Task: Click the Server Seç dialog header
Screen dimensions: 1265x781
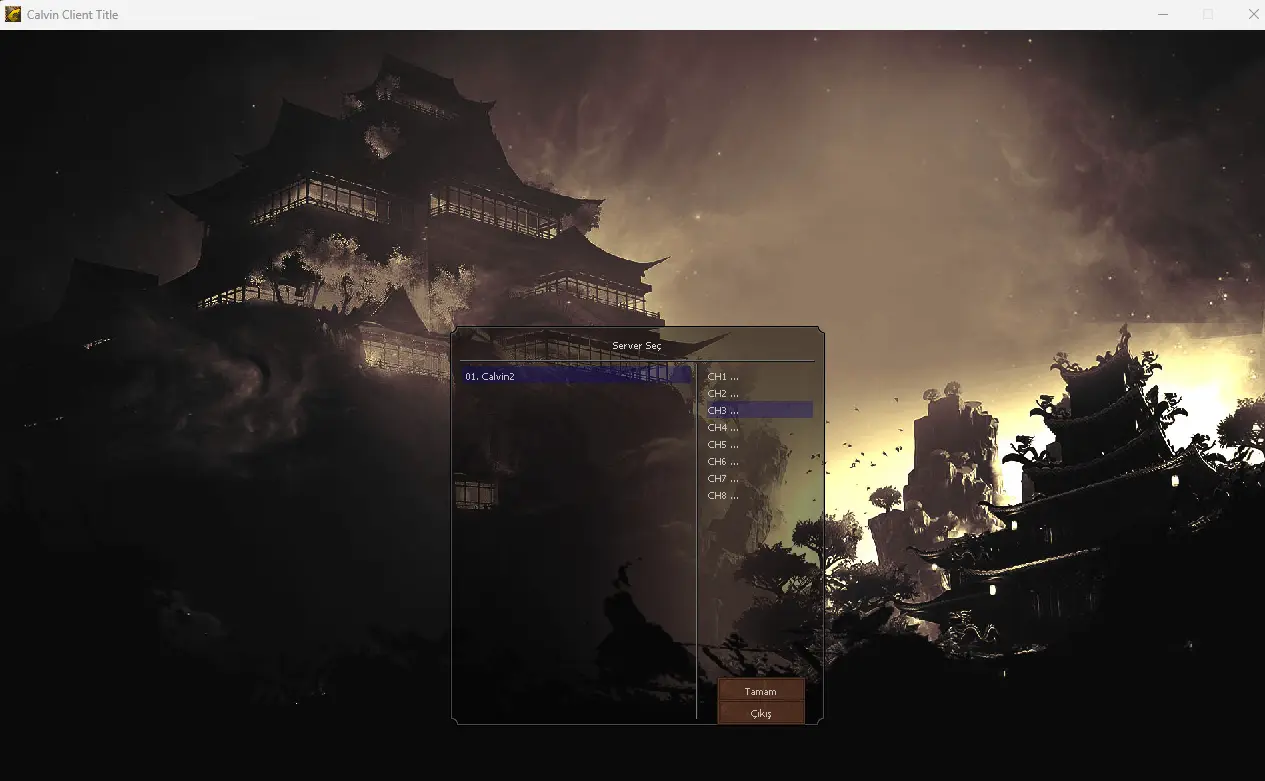Action: tap(637, 346)
